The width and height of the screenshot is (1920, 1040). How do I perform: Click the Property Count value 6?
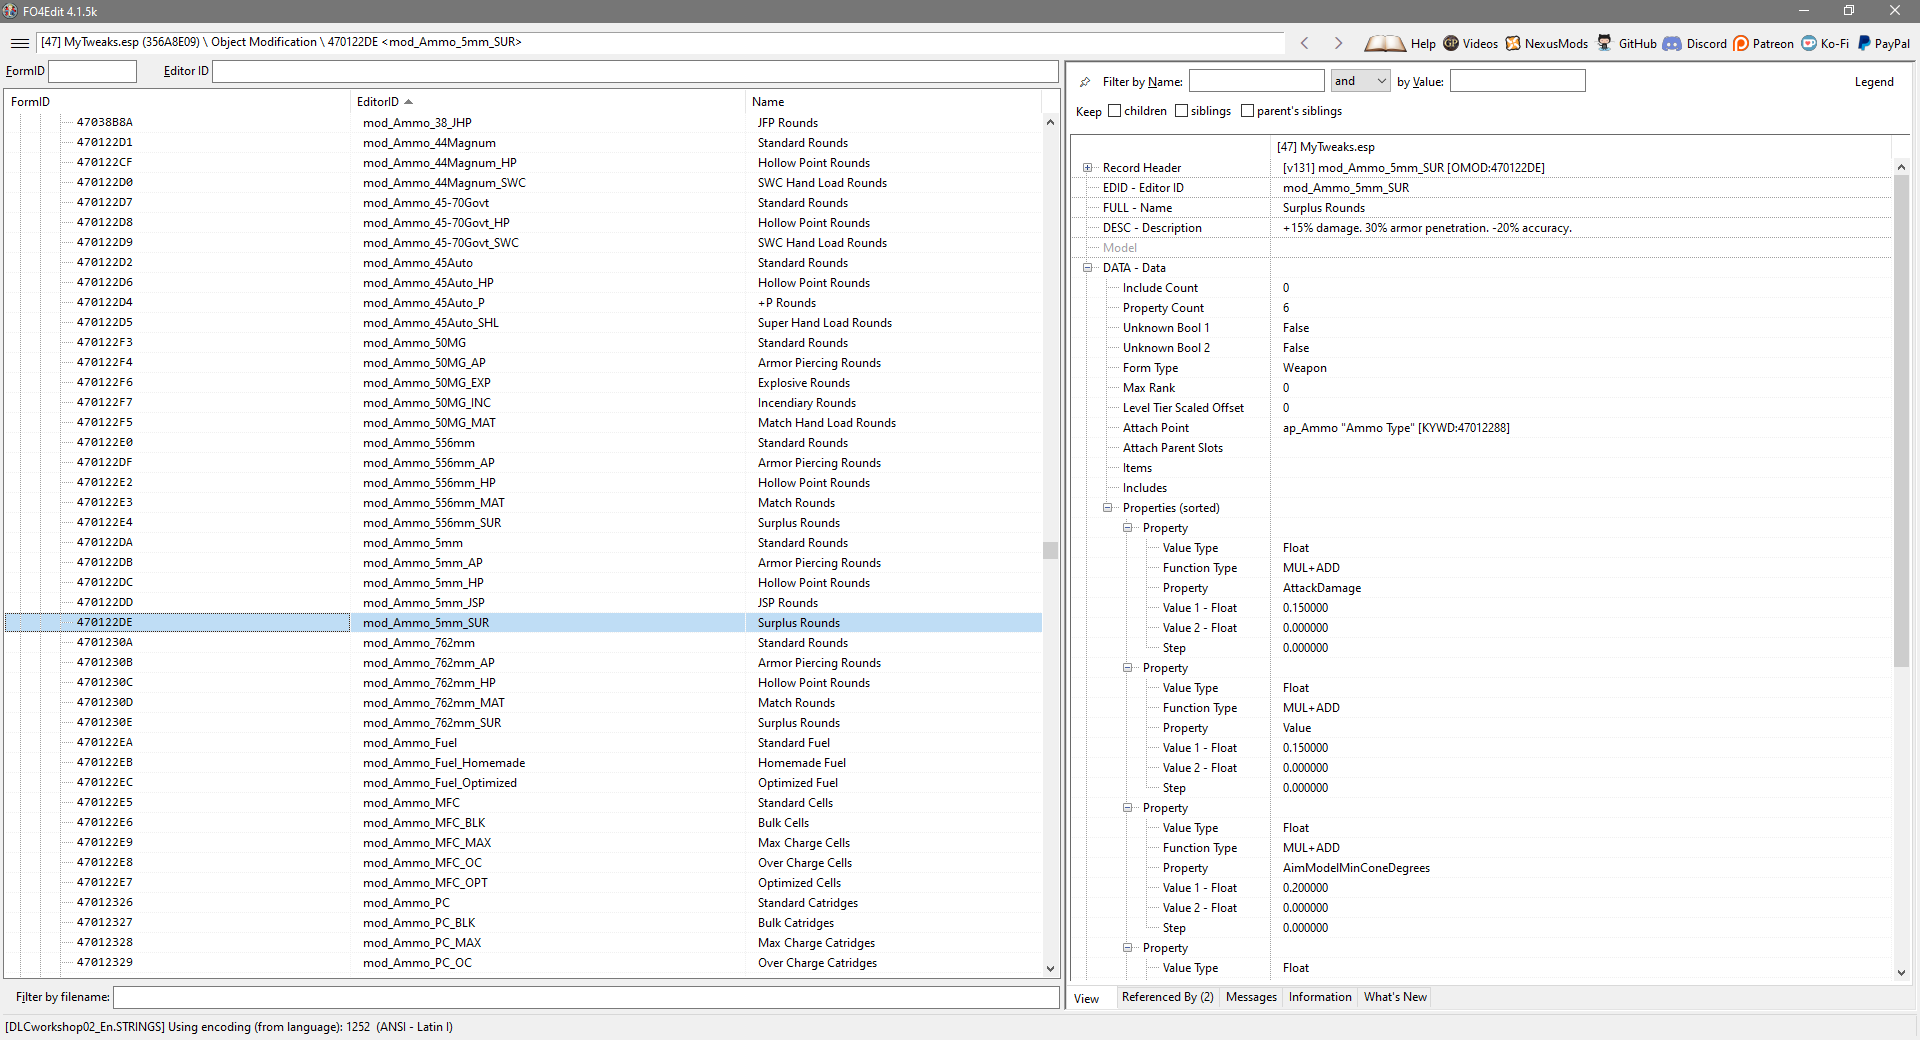point(1286,308)
